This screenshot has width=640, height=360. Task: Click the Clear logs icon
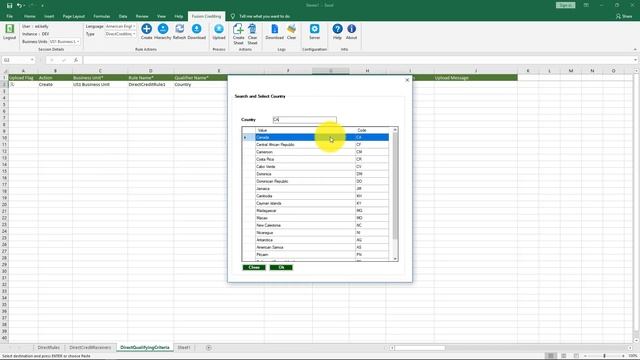291,32
